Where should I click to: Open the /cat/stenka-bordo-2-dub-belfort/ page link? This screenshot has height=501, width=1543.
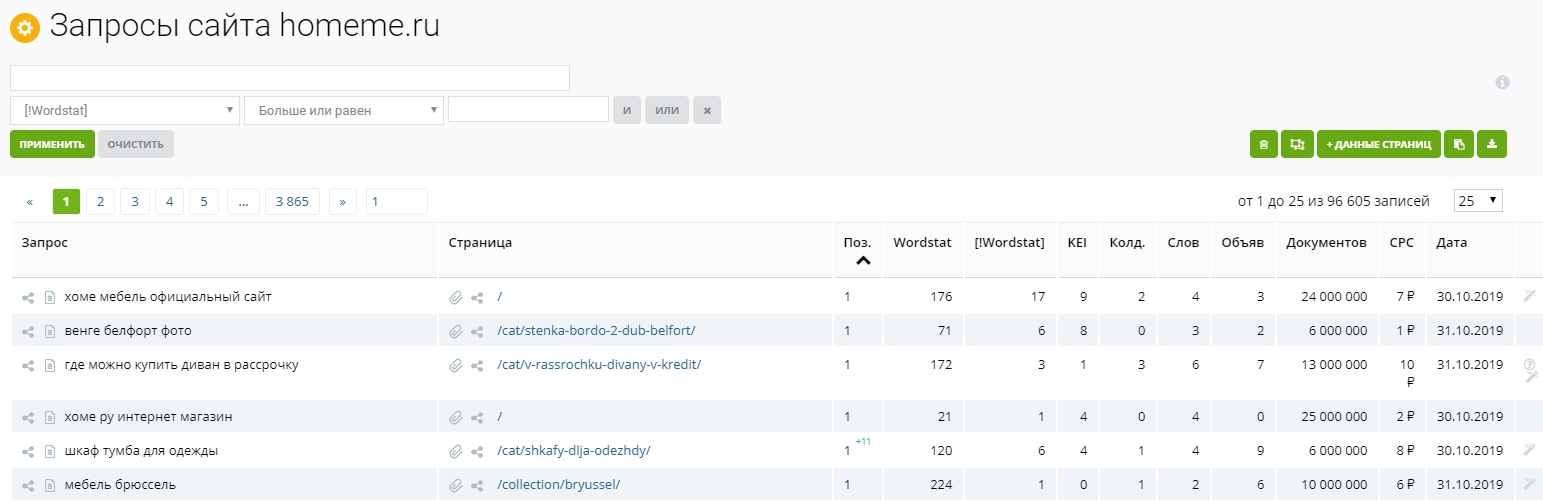(596, 331)
